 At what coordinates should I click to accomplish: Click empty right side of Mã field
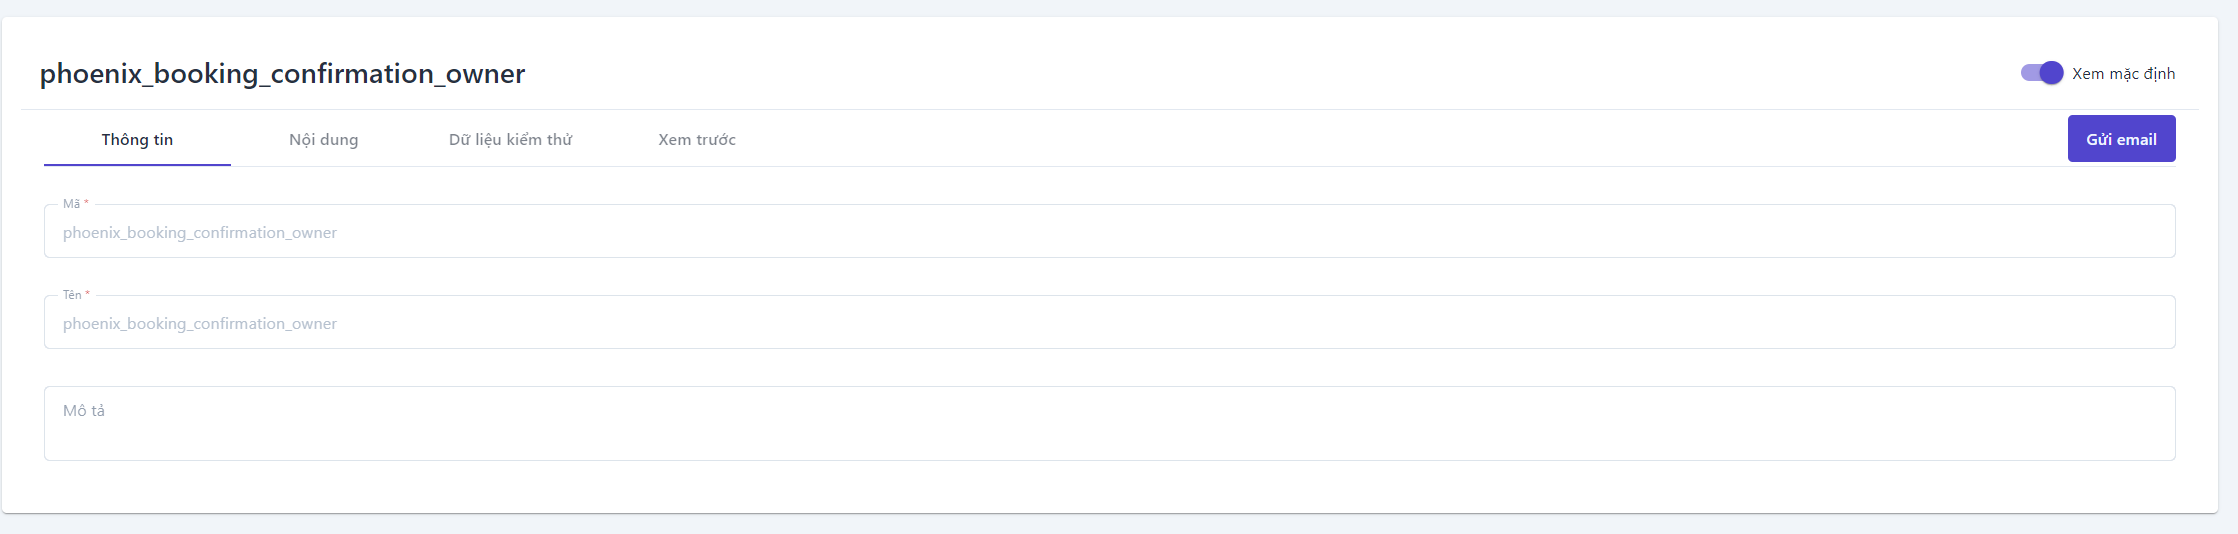[1900, 233]
